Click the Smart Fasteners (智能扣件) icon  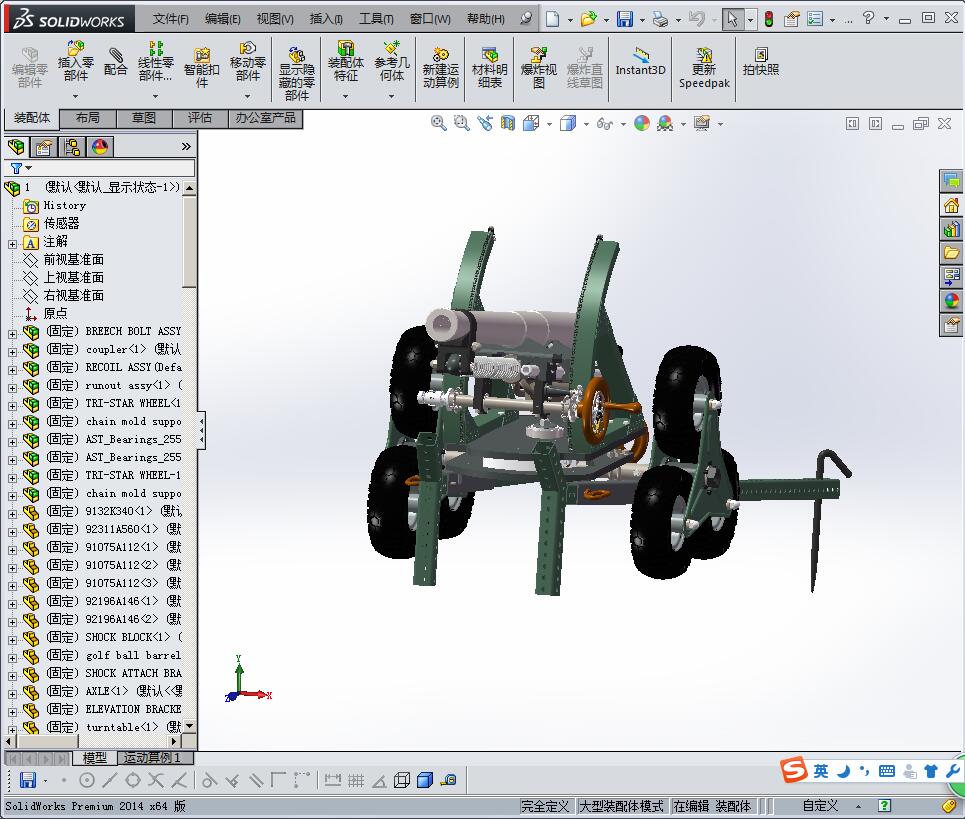click(201, 68)
